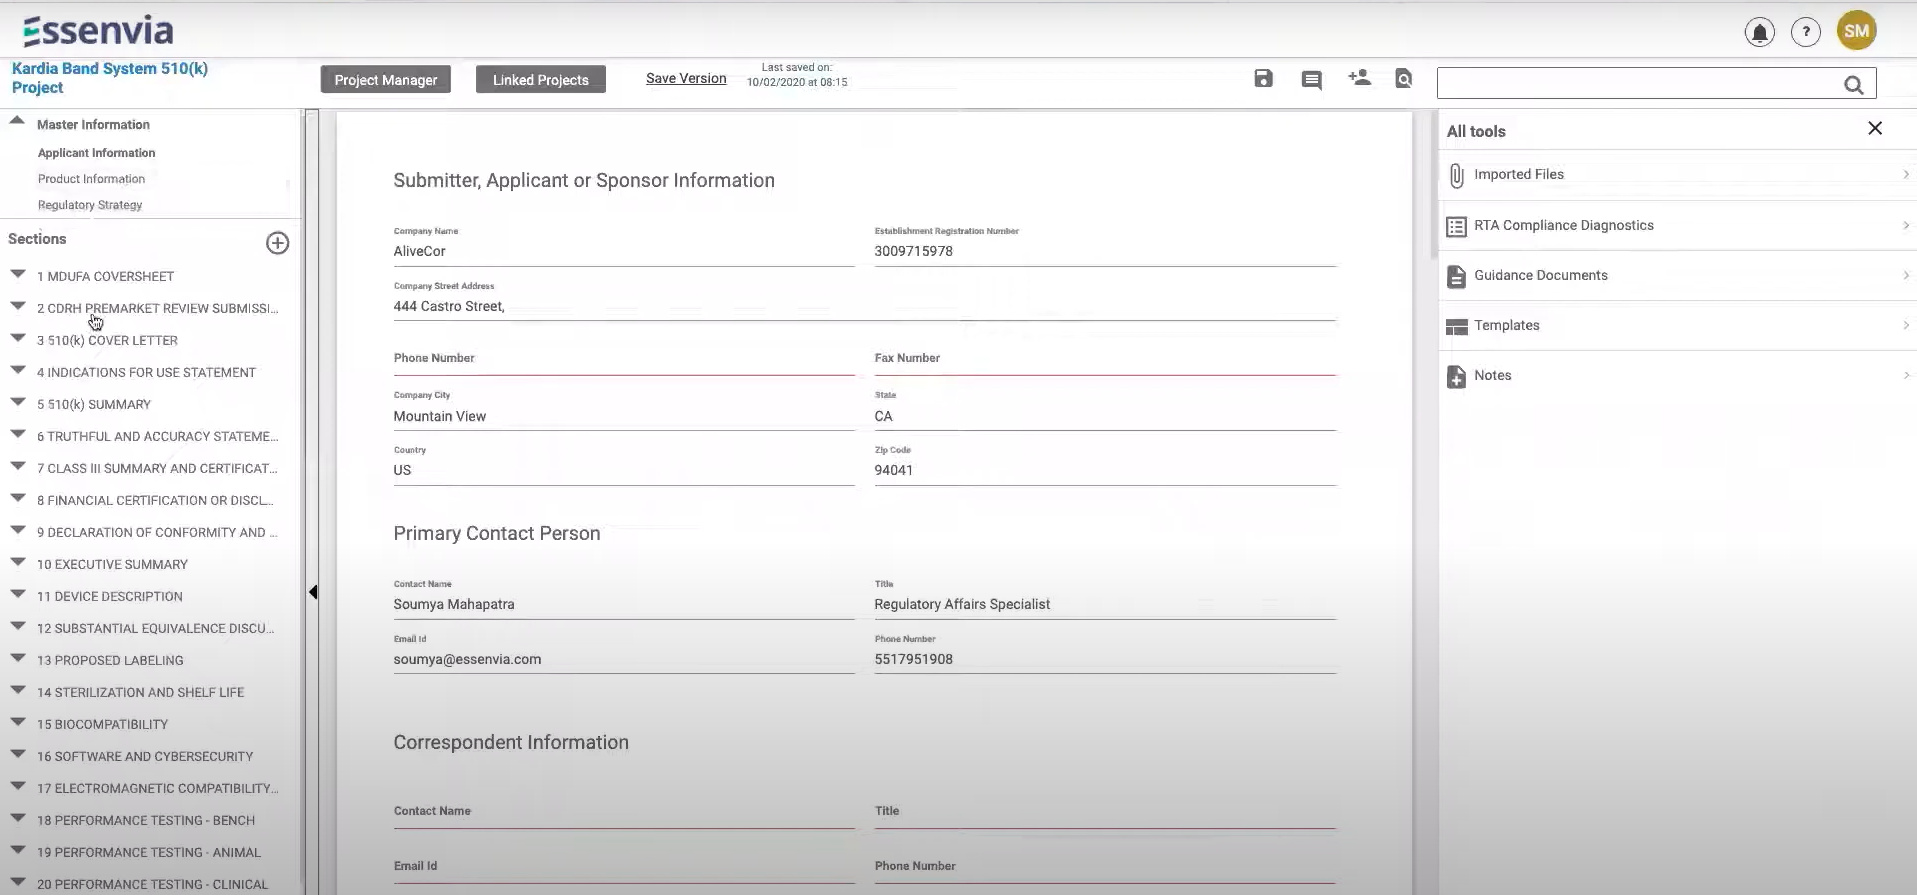1917x895 pixels.
Task: Open the notifications bell icon
Action: pos(1759,32)
